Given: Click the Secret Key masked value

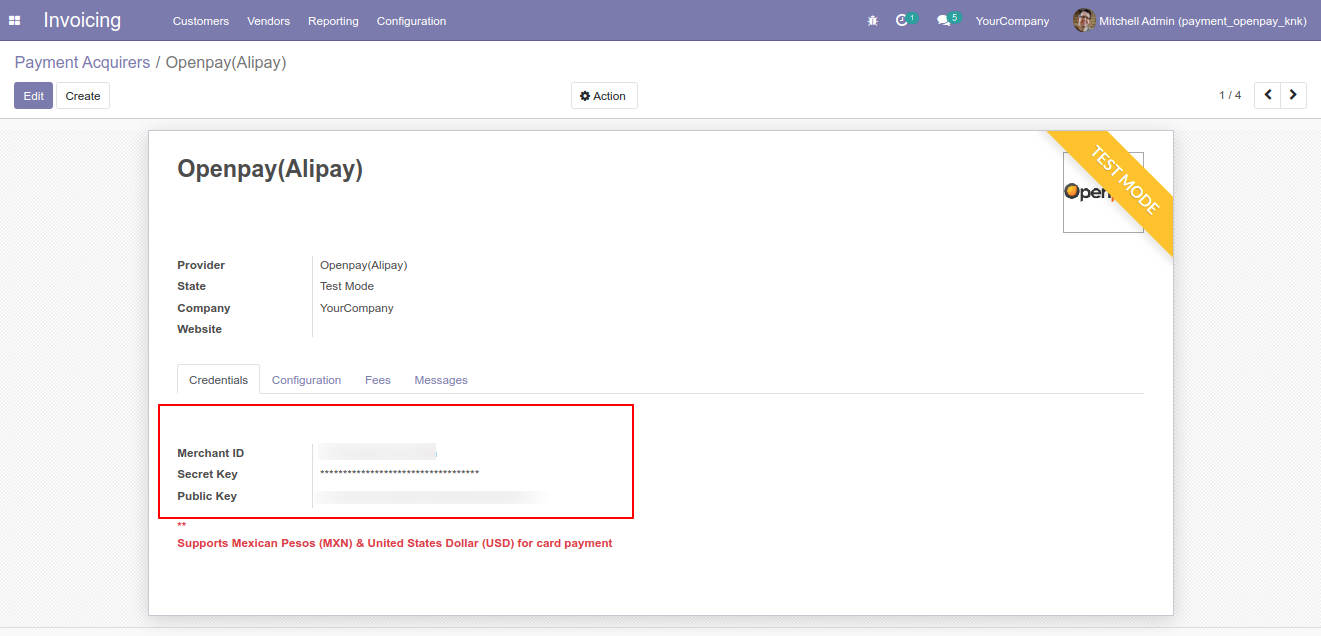Looking at the screenshot, I should coord(400,474).
